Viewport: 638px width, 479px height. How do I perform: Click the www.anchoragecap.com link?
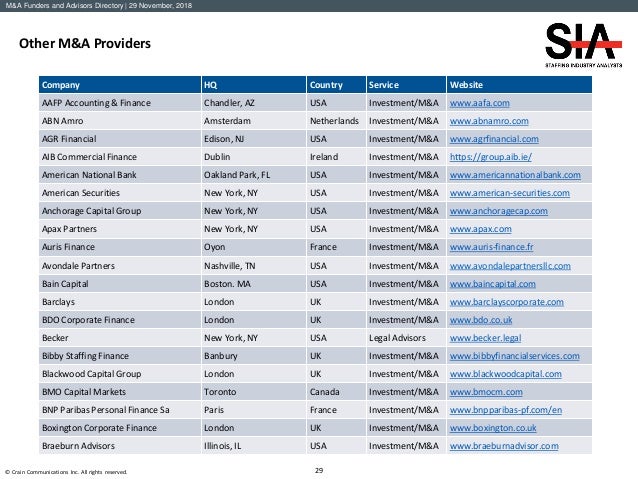click(498, 211)
